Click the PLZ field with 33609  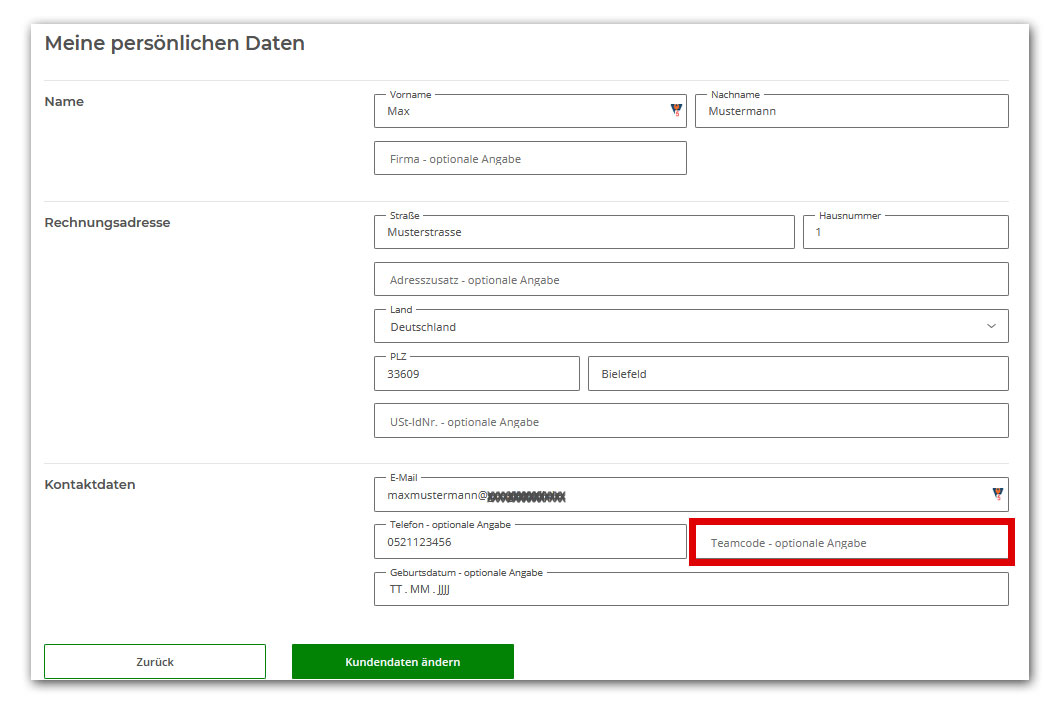click(x=477, y=374)
